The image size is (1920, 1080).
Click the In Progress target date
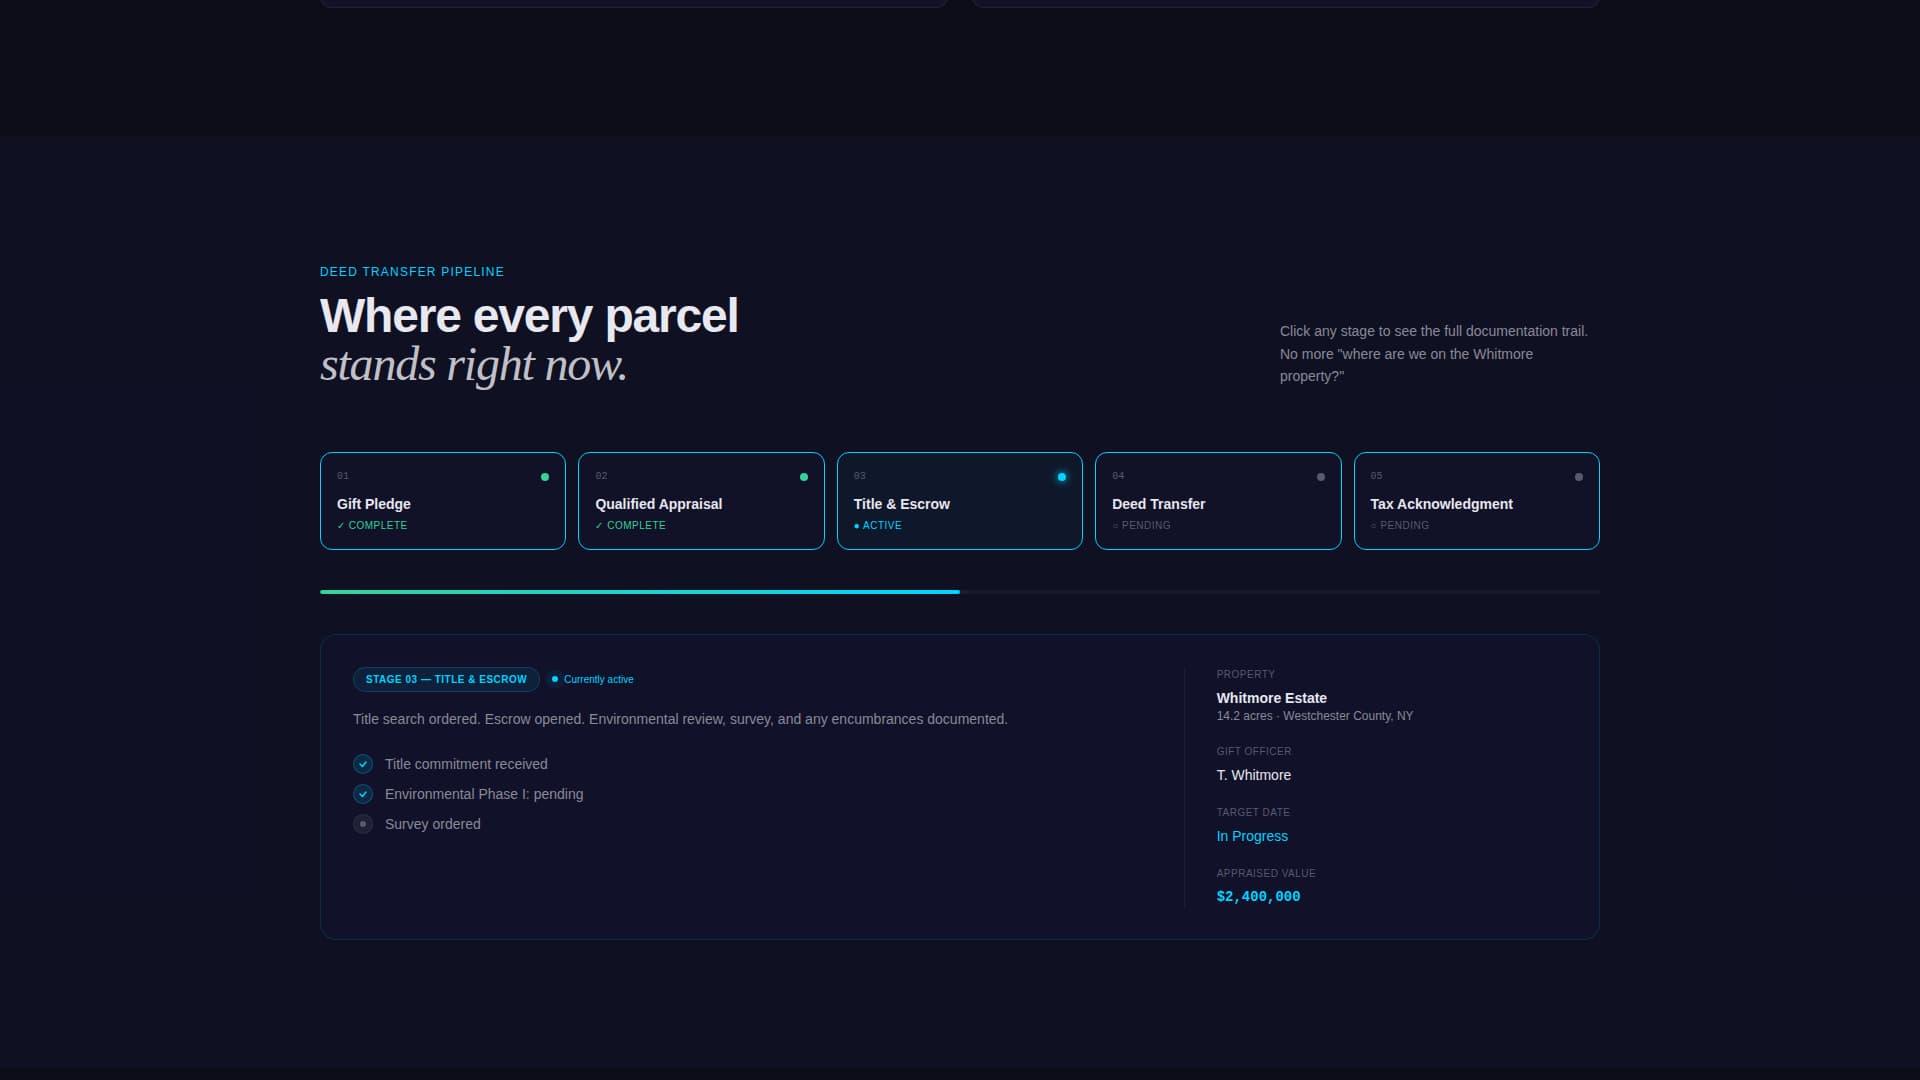pos(1252,836)
